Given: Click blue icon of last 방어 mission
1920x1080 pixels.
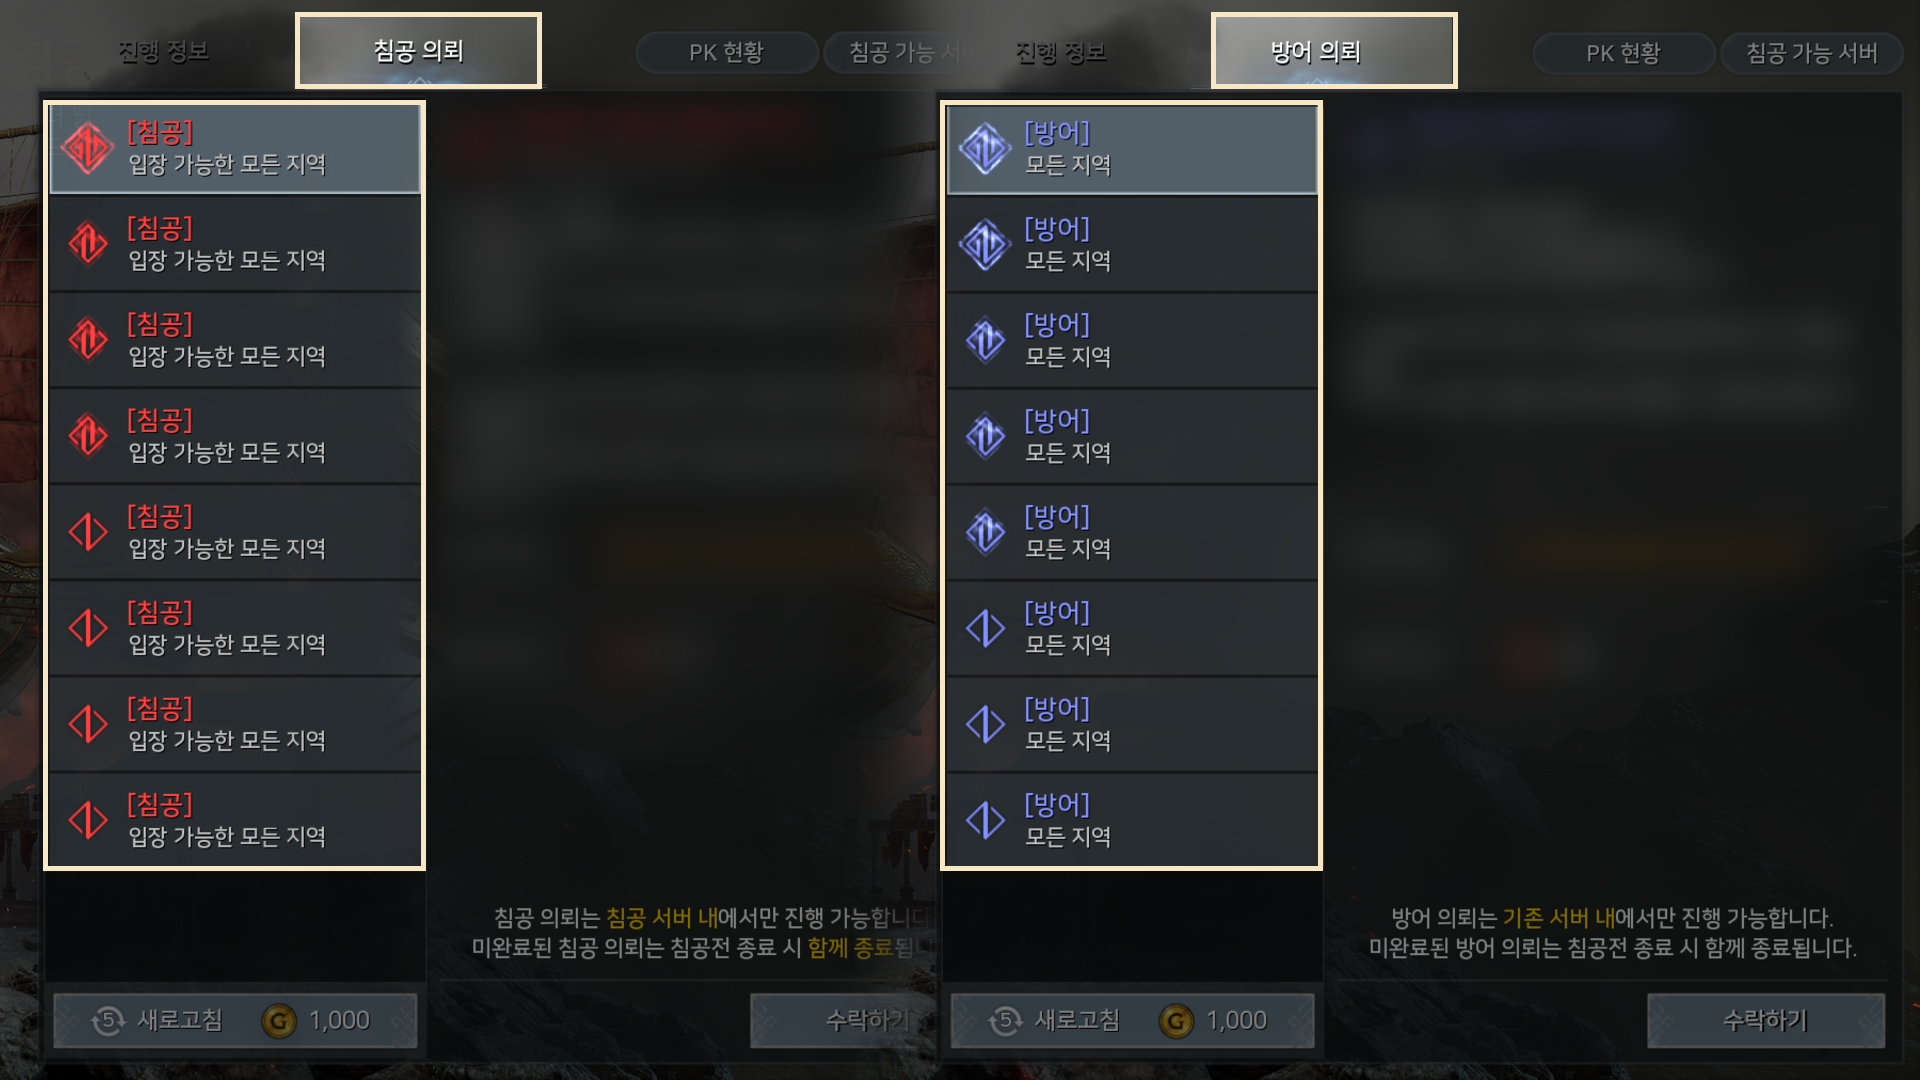Looking at the screenshot, I should pyautogui.click(x=985, y=820).
